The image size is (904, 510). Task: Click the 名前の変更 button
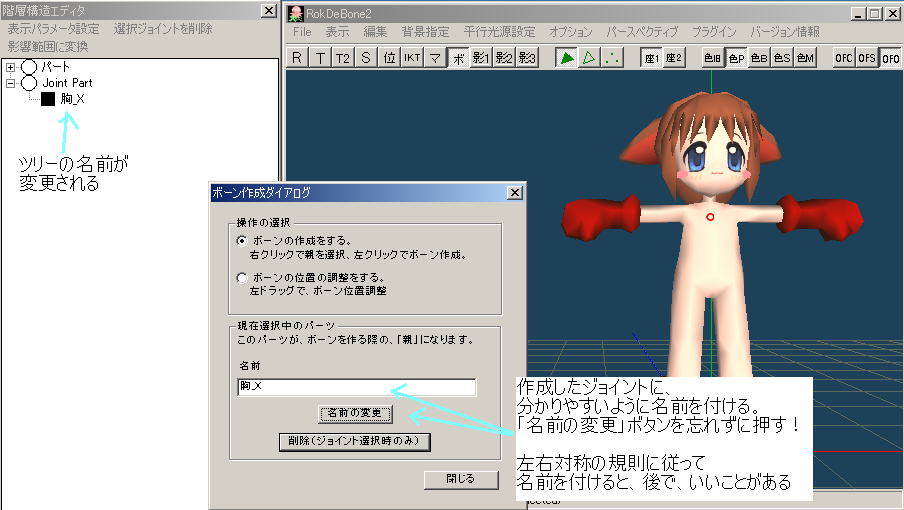pyautogui.click(x=354, y=413)
